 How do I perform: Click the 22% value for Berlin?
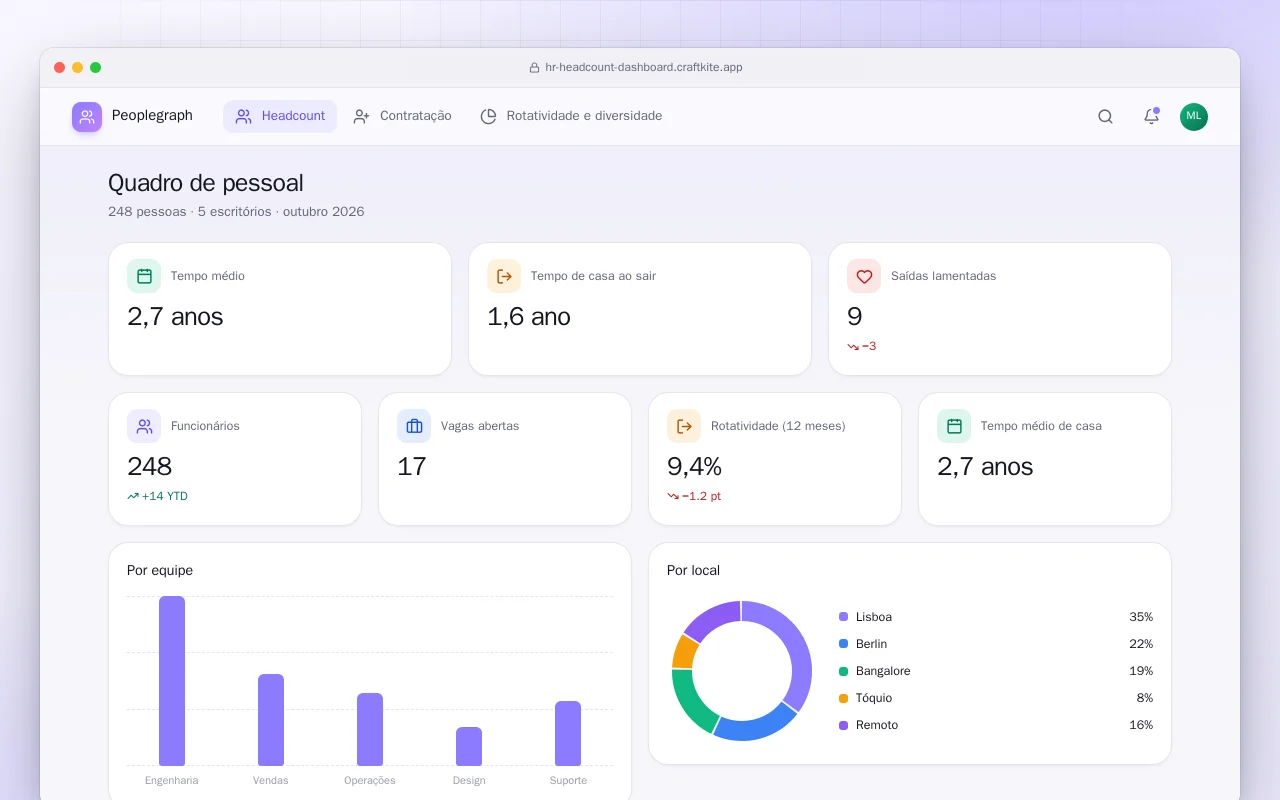click(x=1141, y=644)
